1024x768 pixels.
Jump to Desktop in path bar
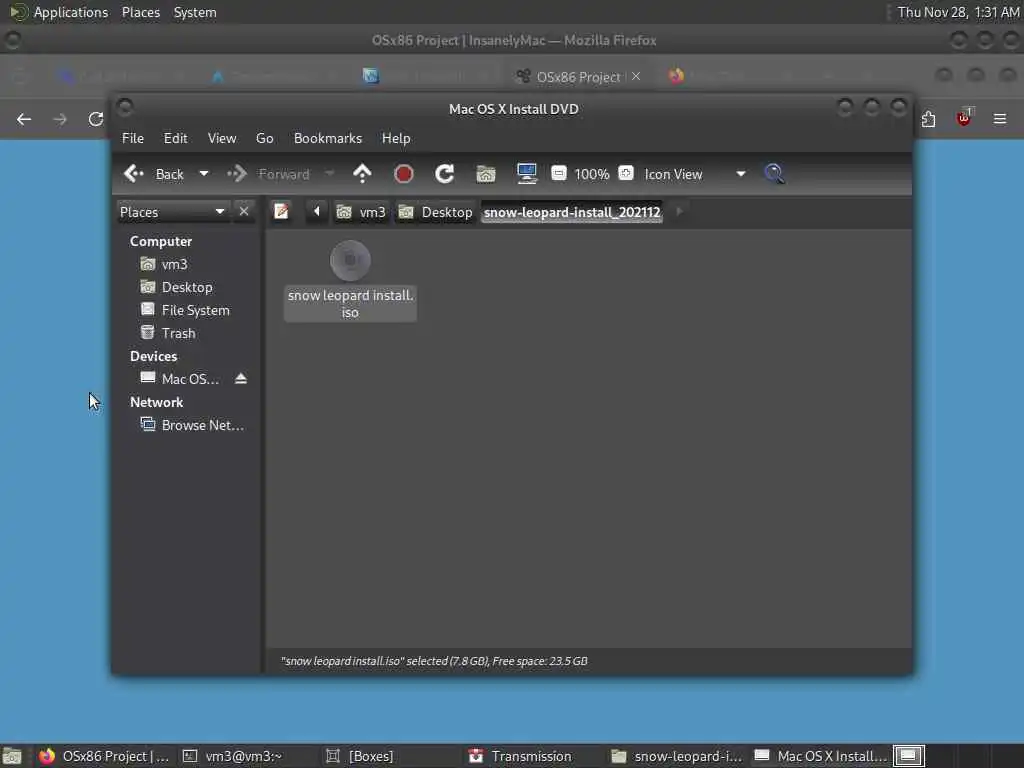(x=436, y=212)
